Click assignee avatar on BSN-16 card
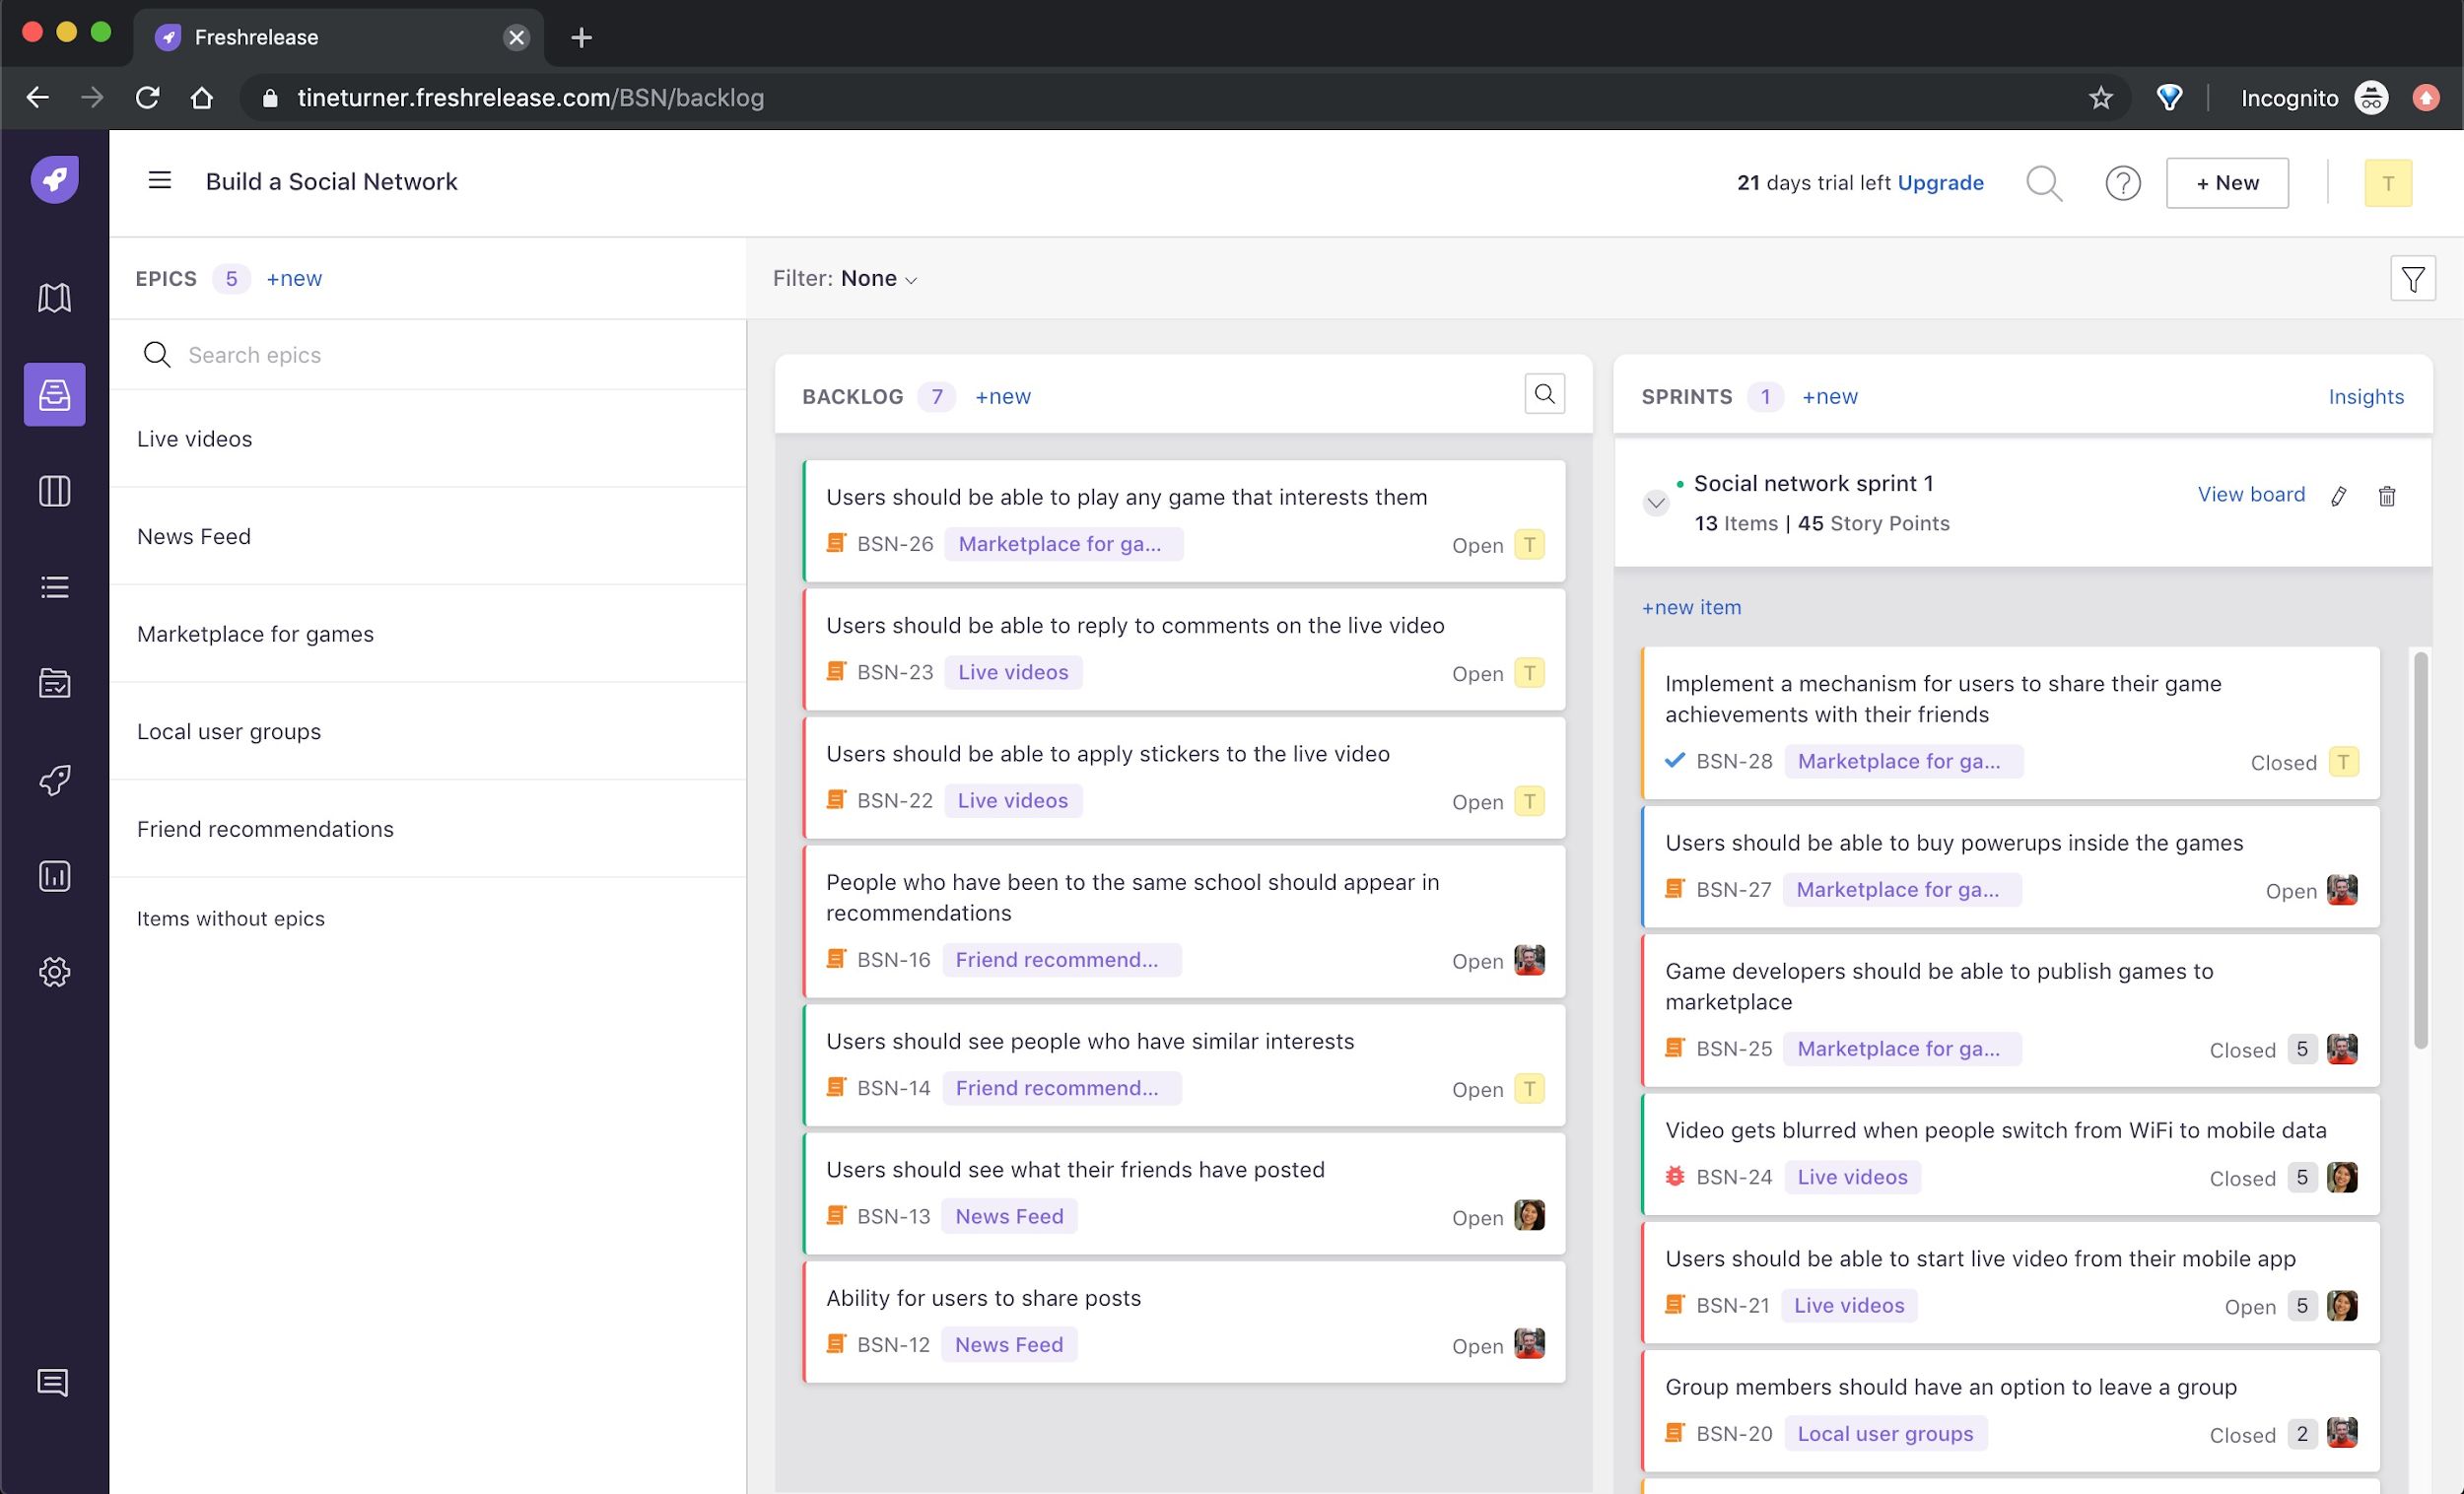The image size is (2464, 1494). [1529, 960]
